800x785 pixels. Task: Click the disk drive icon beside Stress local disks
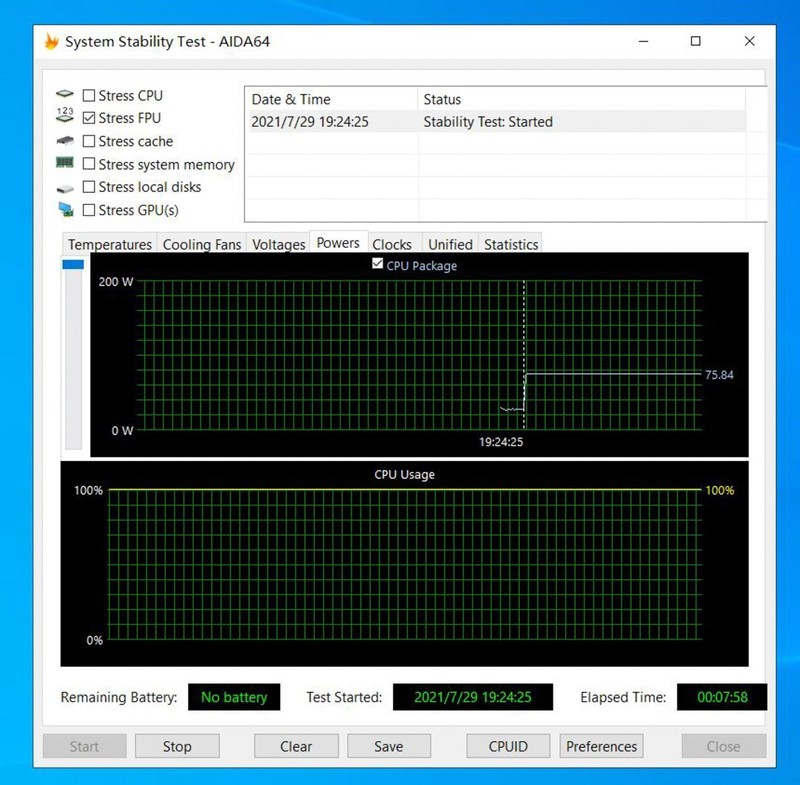pyautogui.click(x=65, y=189)
